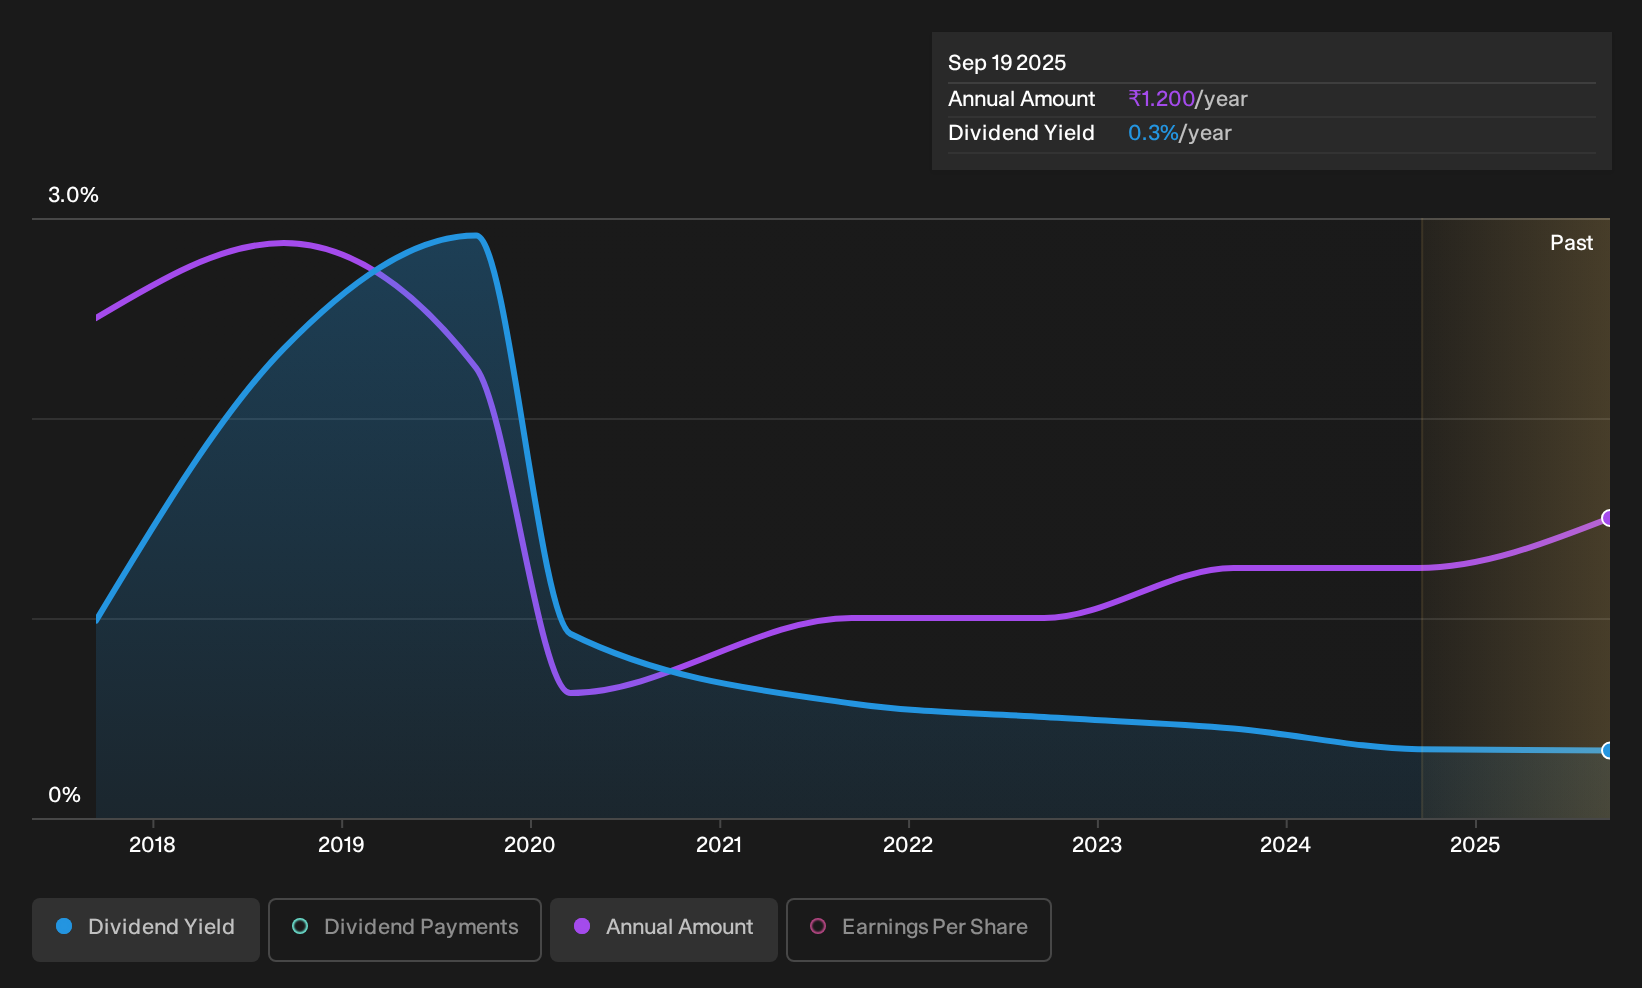Click the ₹1.200 annual amount value
Viewport: 1642px width, 988px height.
click(1161, 99)
